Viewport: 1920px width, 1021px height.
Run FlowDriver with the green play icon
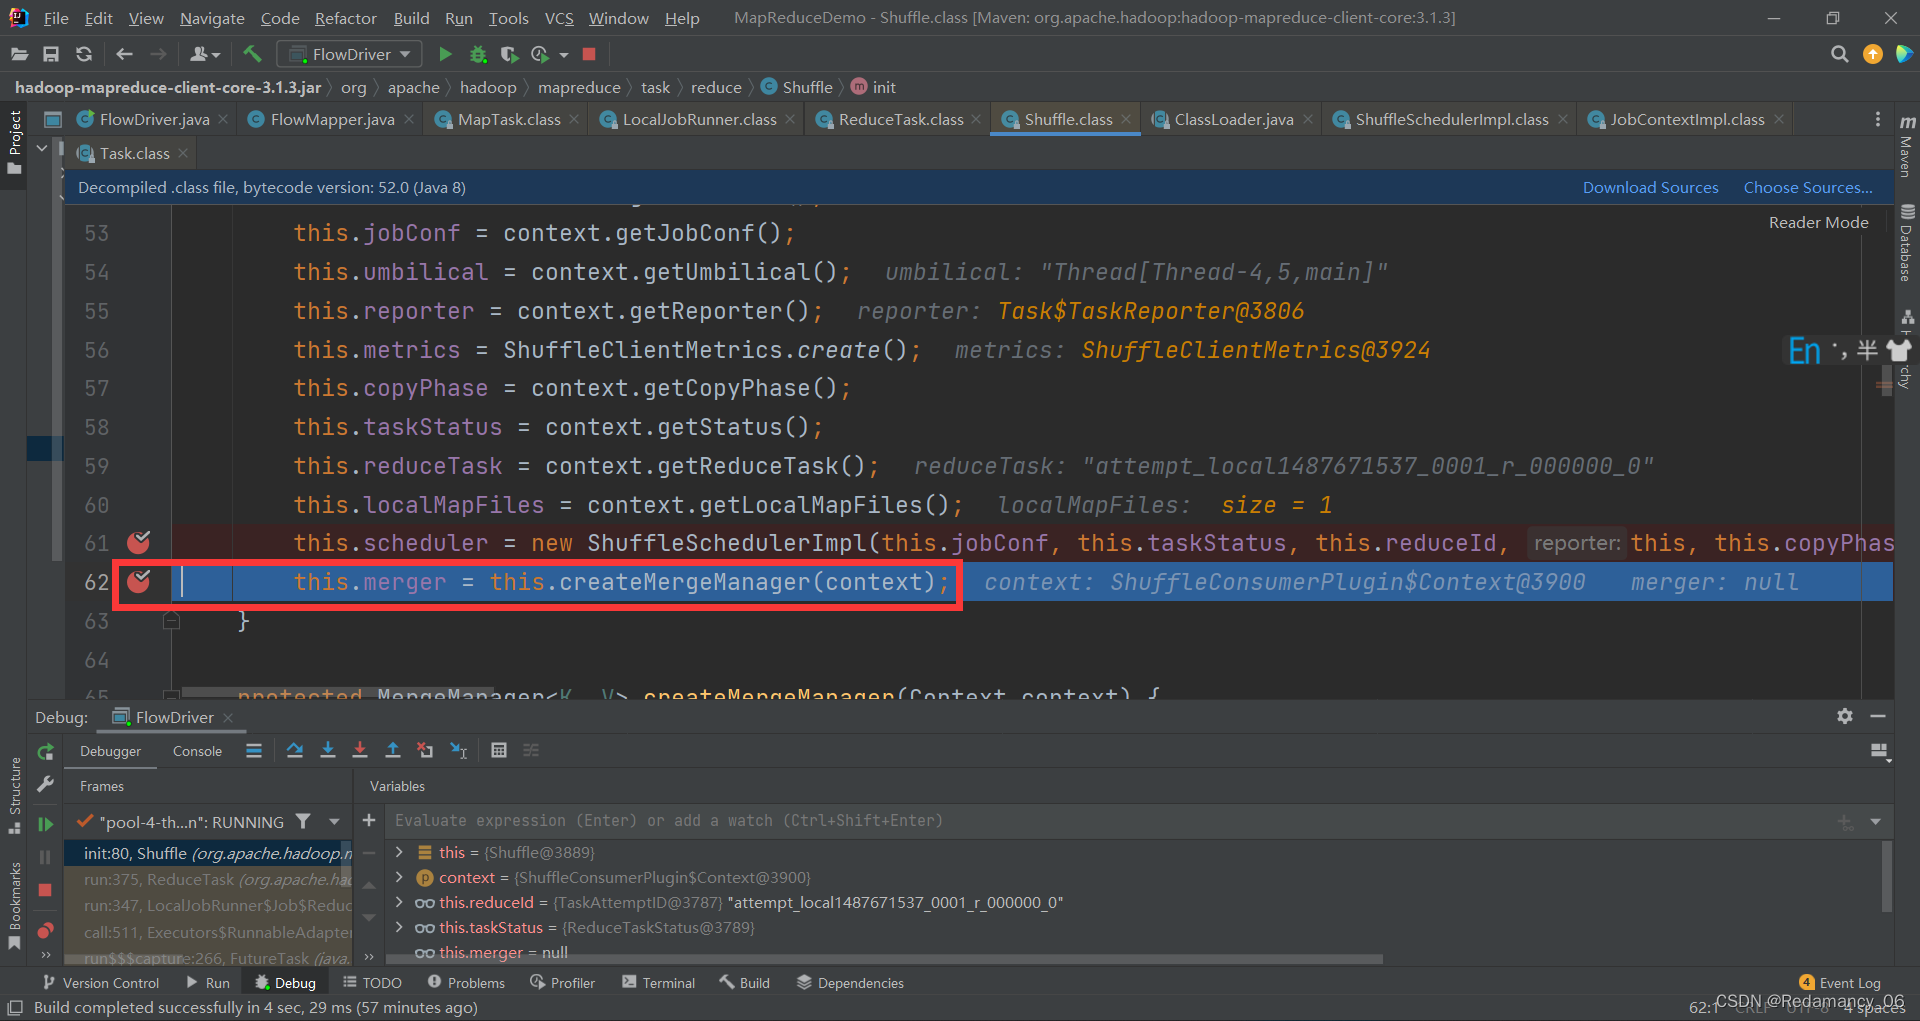point(446,54)
